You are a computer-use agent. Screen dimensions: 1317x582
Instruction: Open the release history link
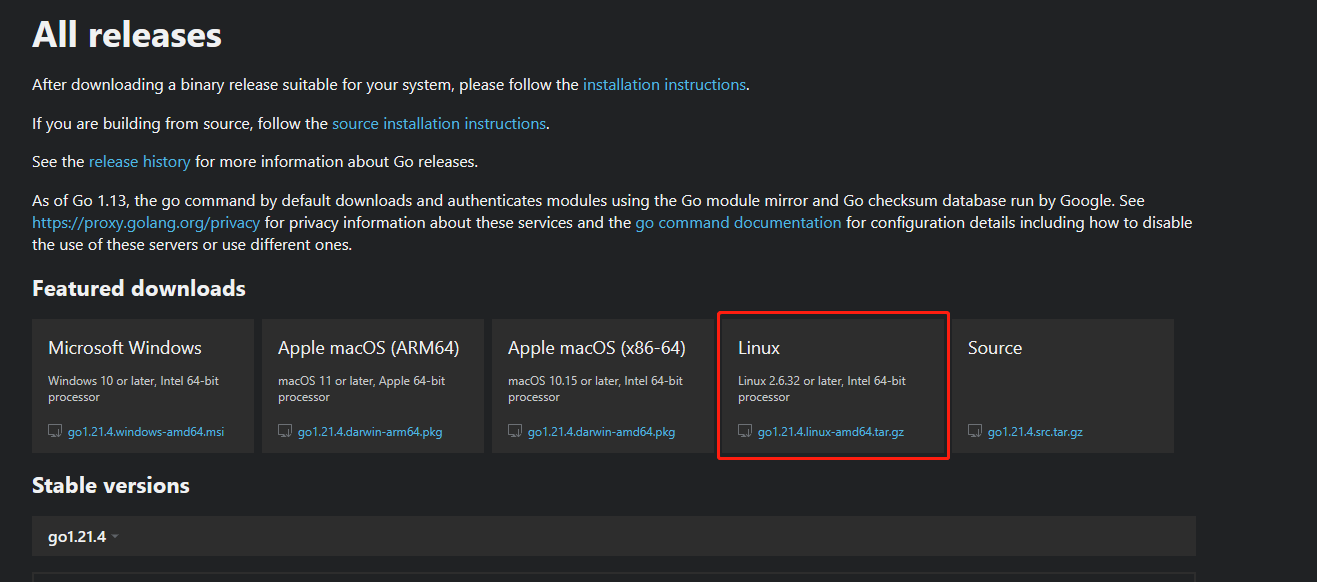(140, 161)
